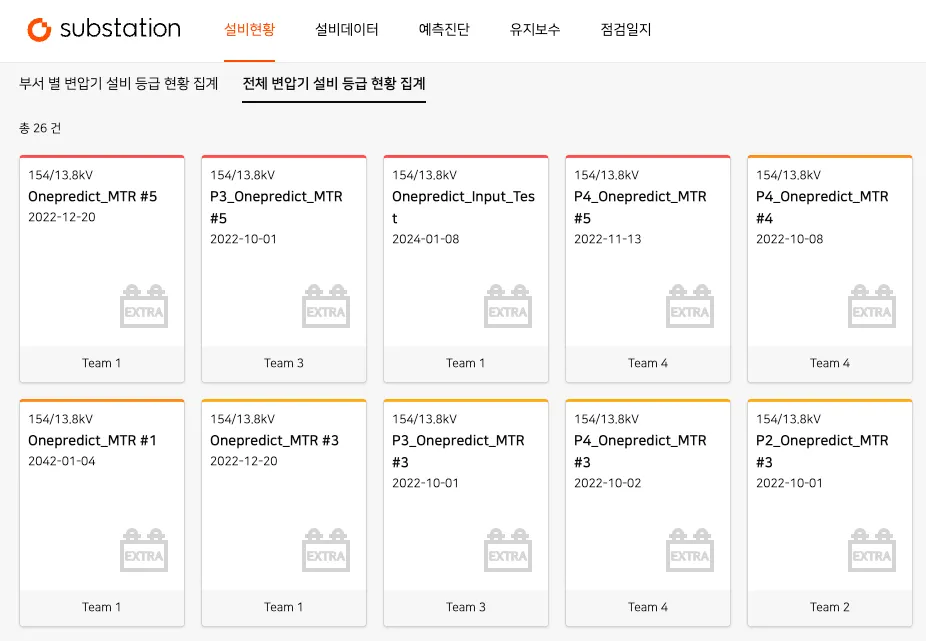Viewport: 926px width, 641px height.
Task: Click EXTRA icon on Onepredict_Input_Test card
Action: (x=508, y=307)
